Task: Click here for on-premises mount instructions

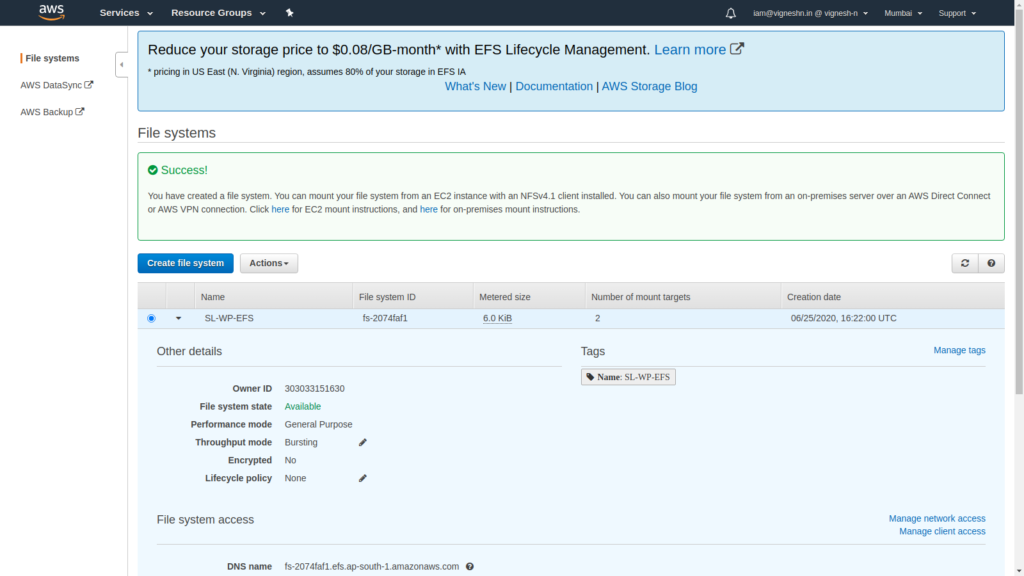Action: [x=428, y=210]
